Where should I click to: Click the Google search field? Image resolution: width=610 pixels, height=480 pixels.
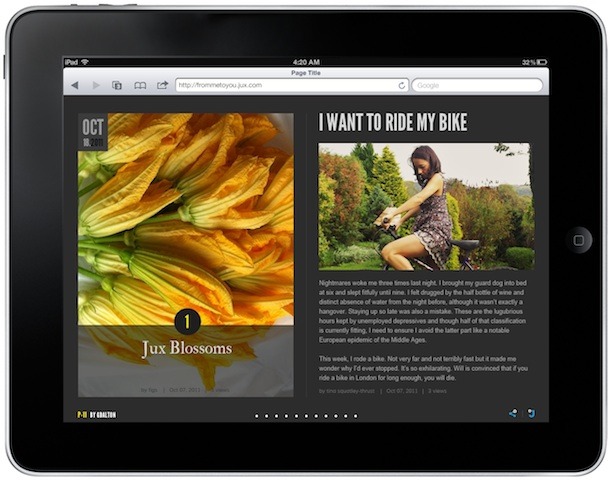(475, 86)
